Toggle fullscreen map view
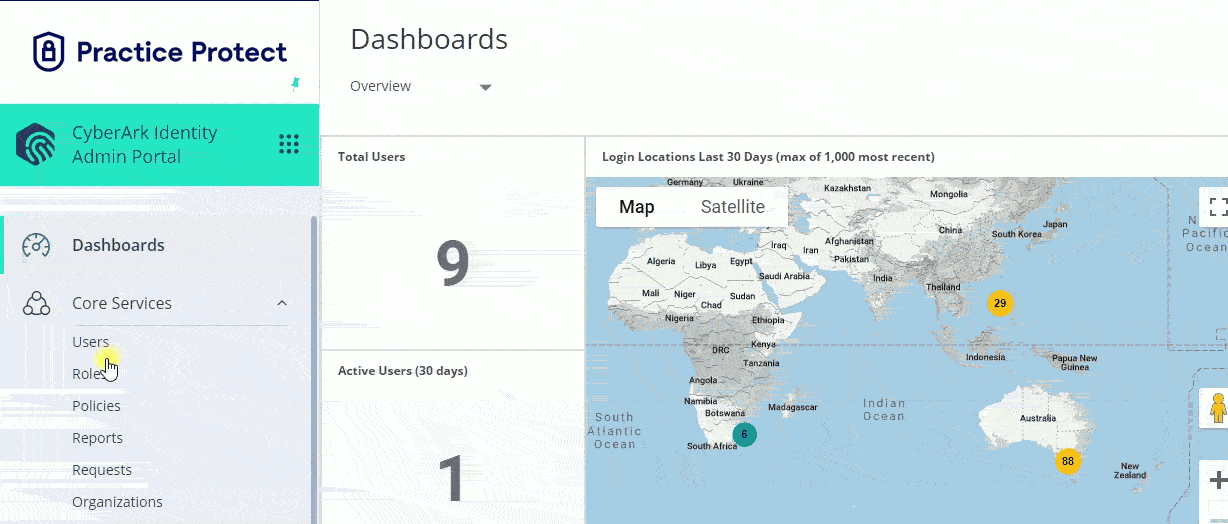 click(1217, 207)
